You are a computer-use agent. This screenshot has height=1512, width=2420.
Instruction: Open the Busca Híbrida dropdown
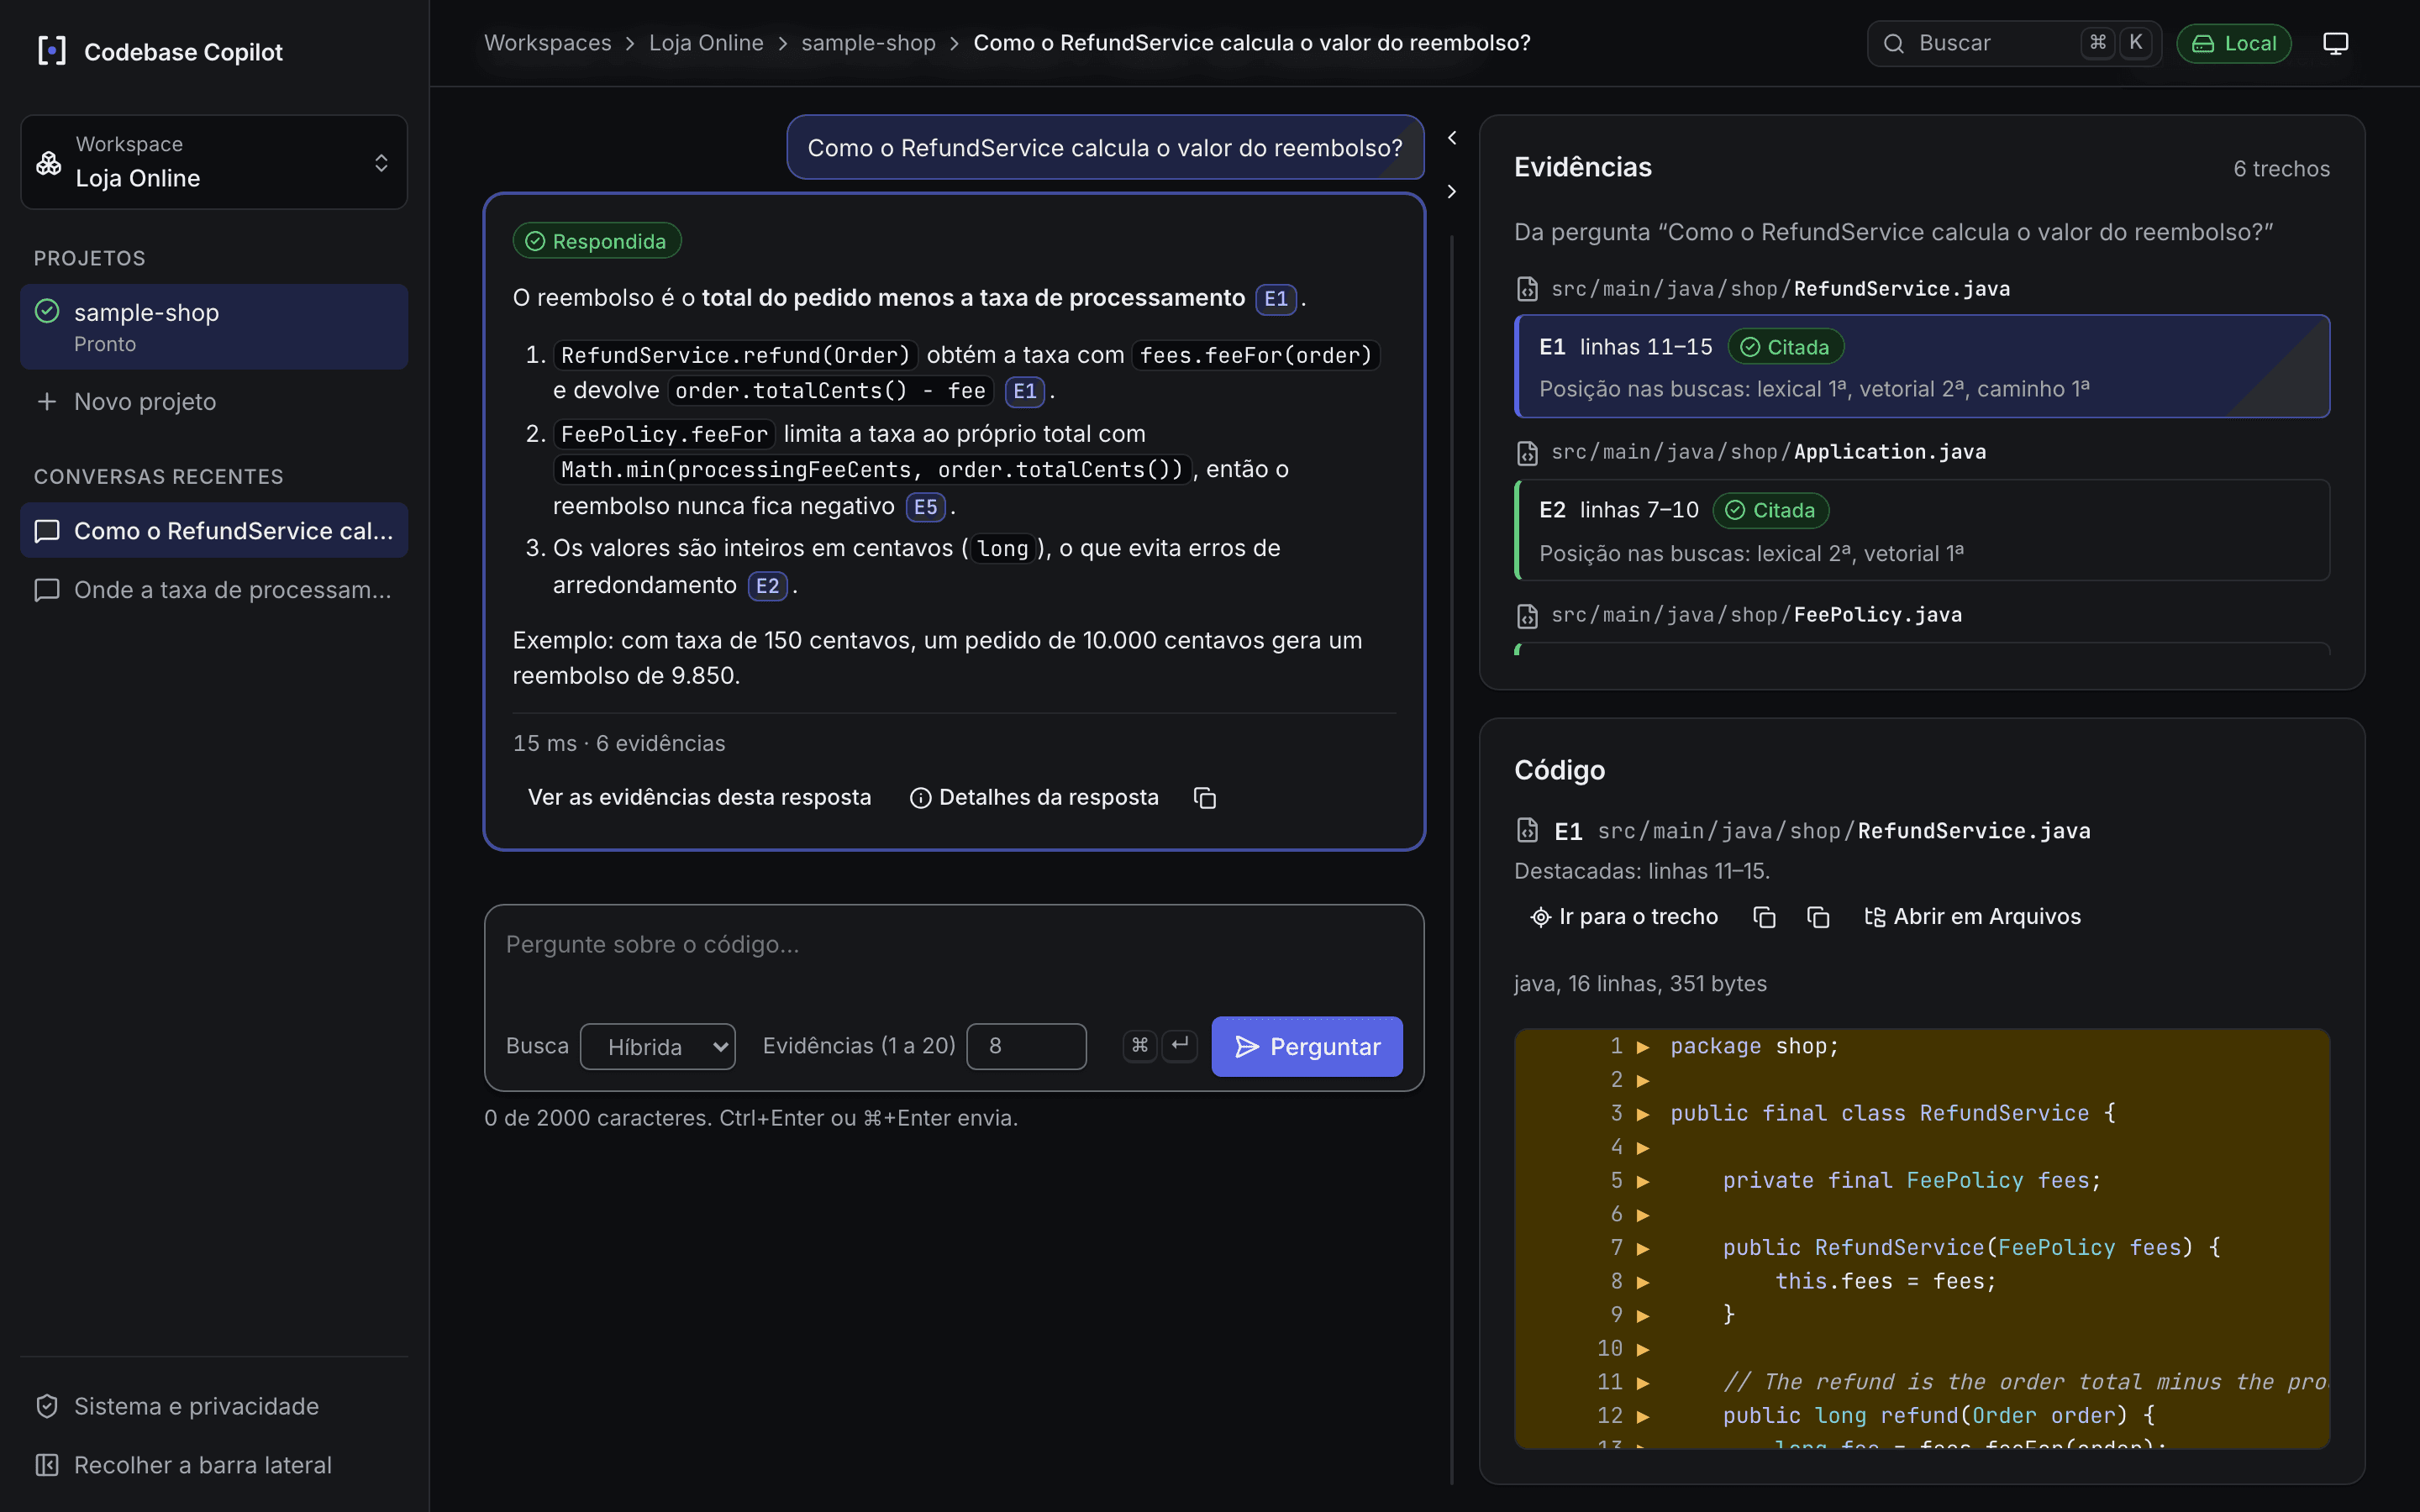point(658,1046)
